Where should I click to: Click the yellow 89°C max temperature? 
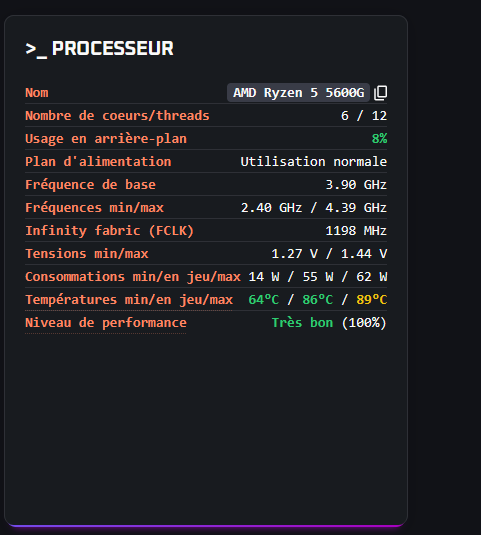tap(371, 300)
